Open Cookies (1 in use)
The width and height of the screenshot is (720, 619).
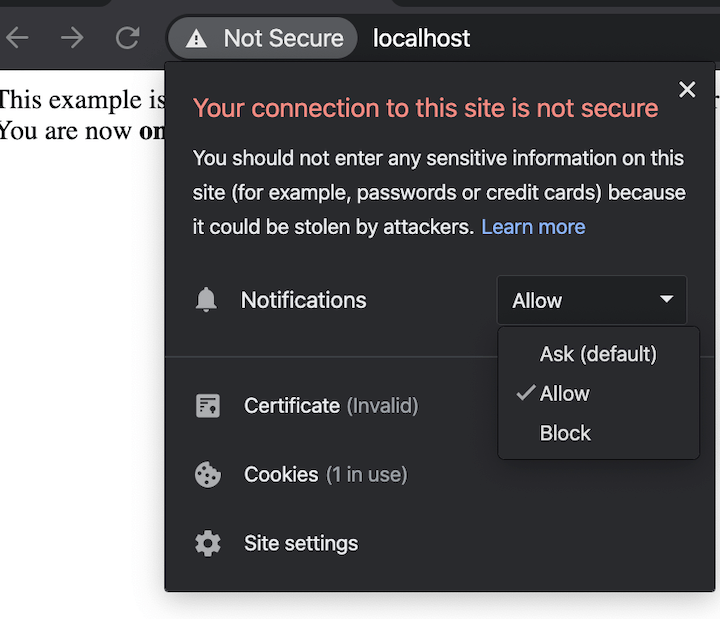(x=325, y=475)
